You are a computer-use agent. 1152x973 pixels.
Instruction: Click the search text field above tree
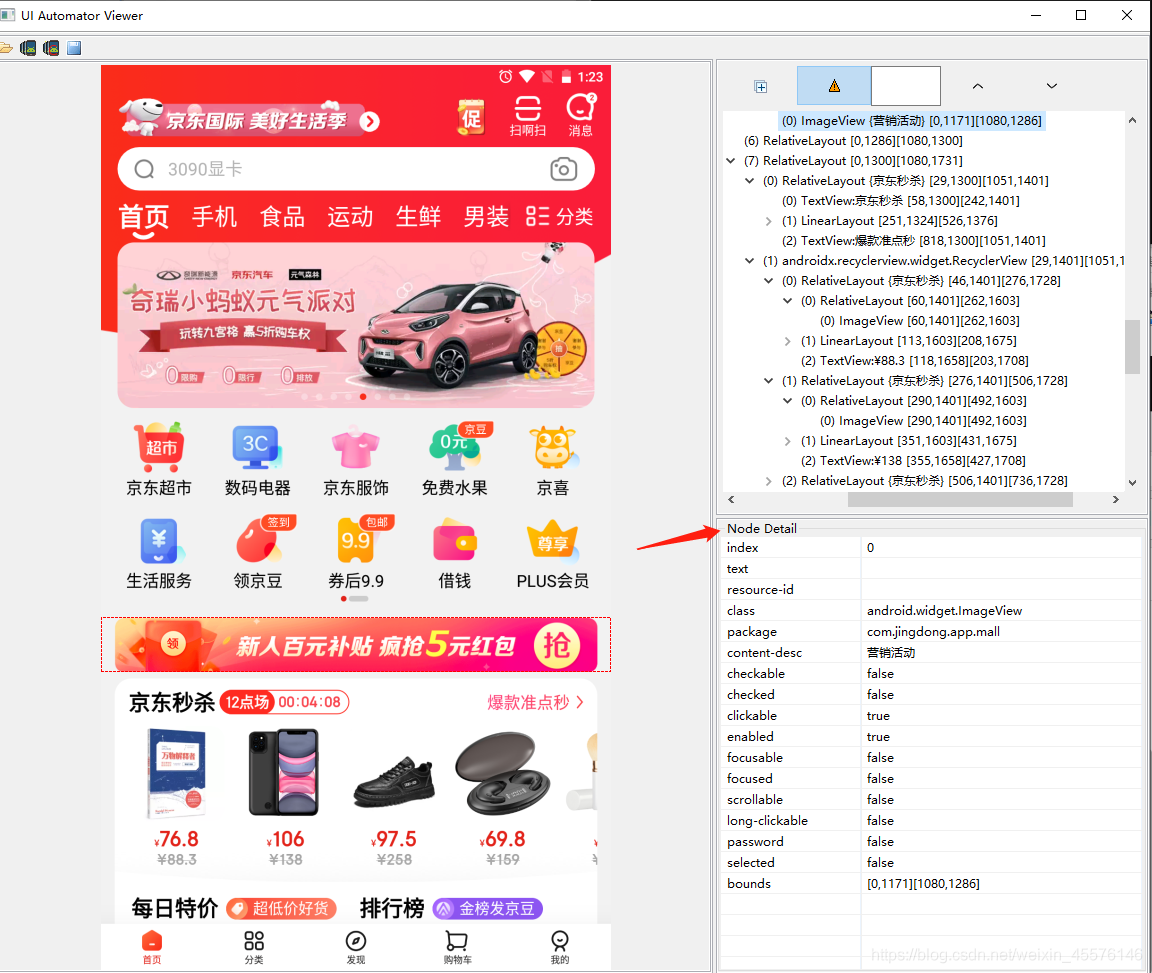(x=905, y=86)
